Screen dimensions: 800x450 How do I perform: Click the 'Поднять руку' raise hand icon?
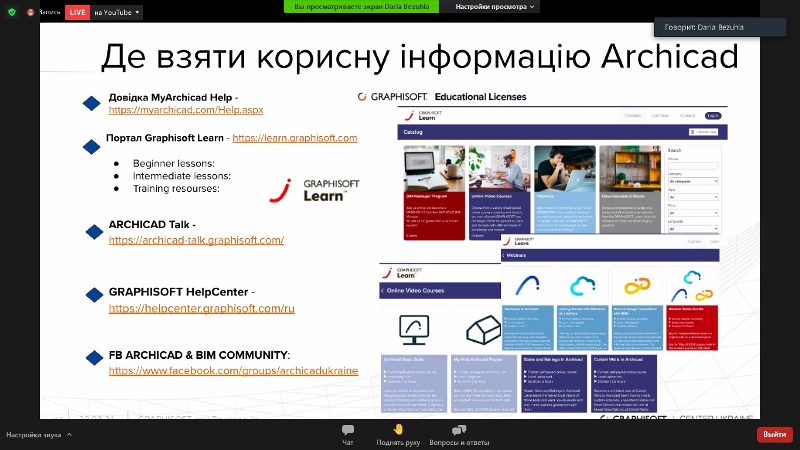tap(398, 430)
